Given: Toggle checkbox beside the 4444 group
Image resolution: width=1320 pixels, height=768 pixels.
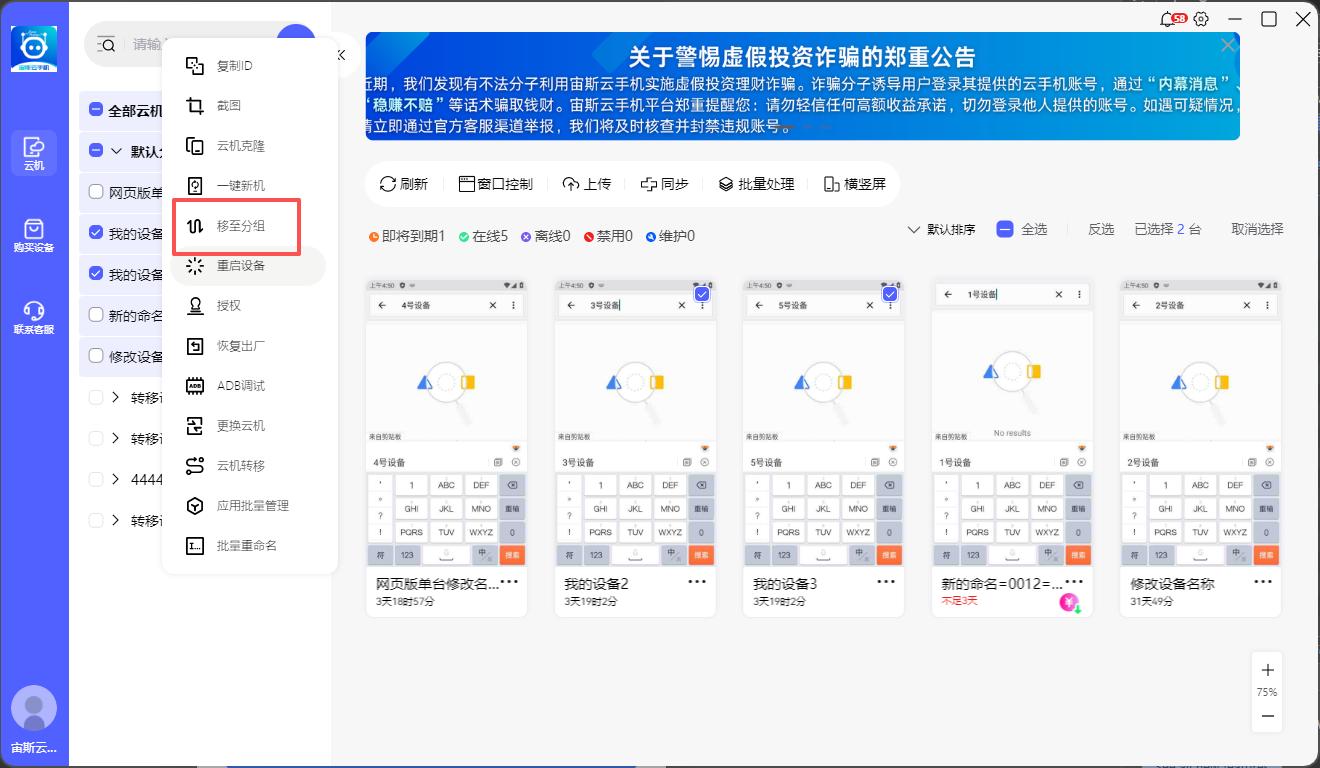Looking at the screenshot, I should point(96,479).
